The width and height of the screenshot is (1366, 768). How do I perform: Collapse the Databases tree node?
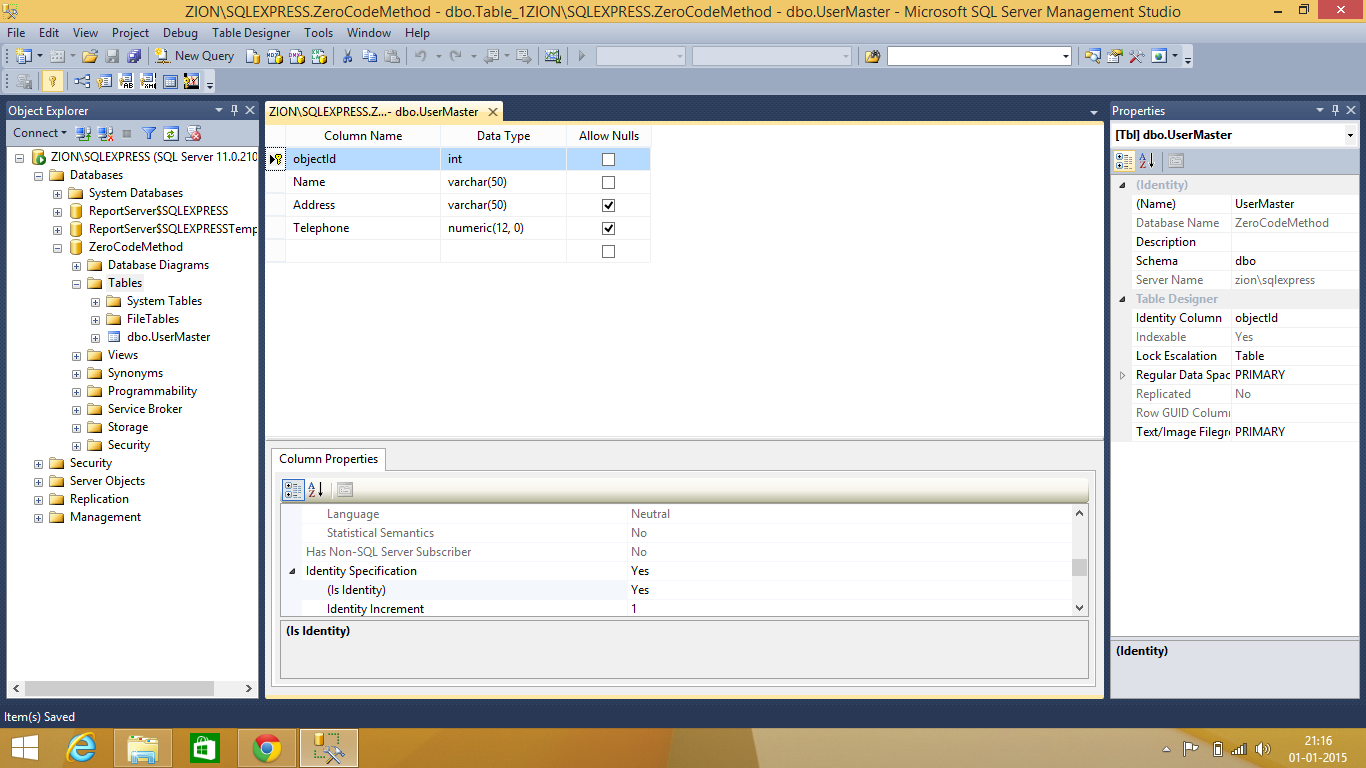coord(39,175)
